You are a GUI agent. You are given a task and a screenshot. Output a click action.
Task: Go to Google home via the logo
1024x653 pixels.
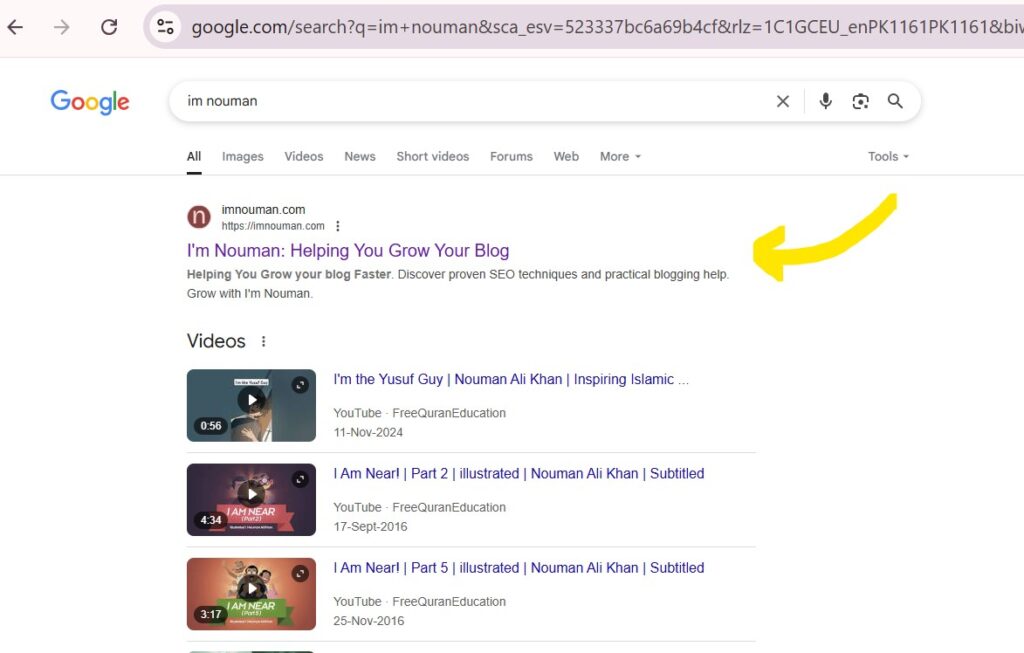pyautogui.click(x=90, y=102)
